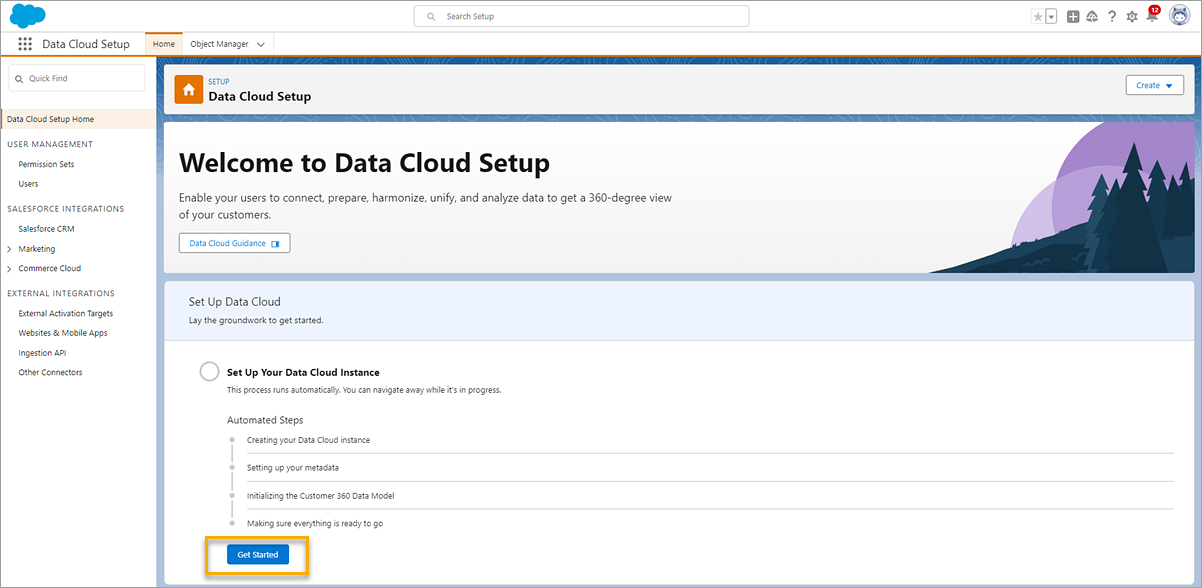
Task: Open the Create dropdown button
Action: [x=1154, y=85]
